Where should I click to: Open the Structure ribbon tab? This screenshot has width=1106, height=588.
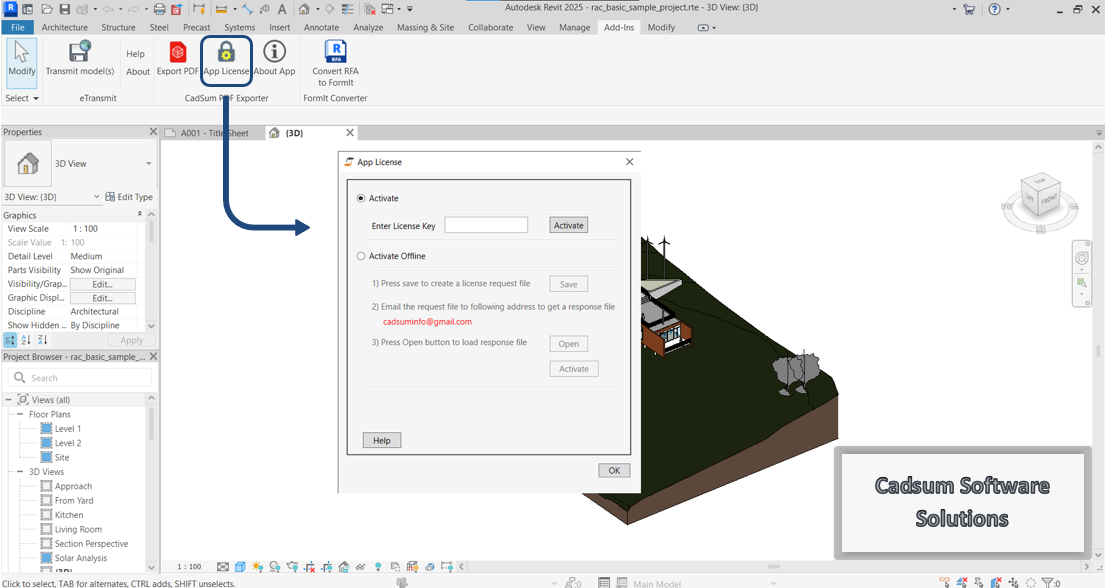click(x=118, y=27)
